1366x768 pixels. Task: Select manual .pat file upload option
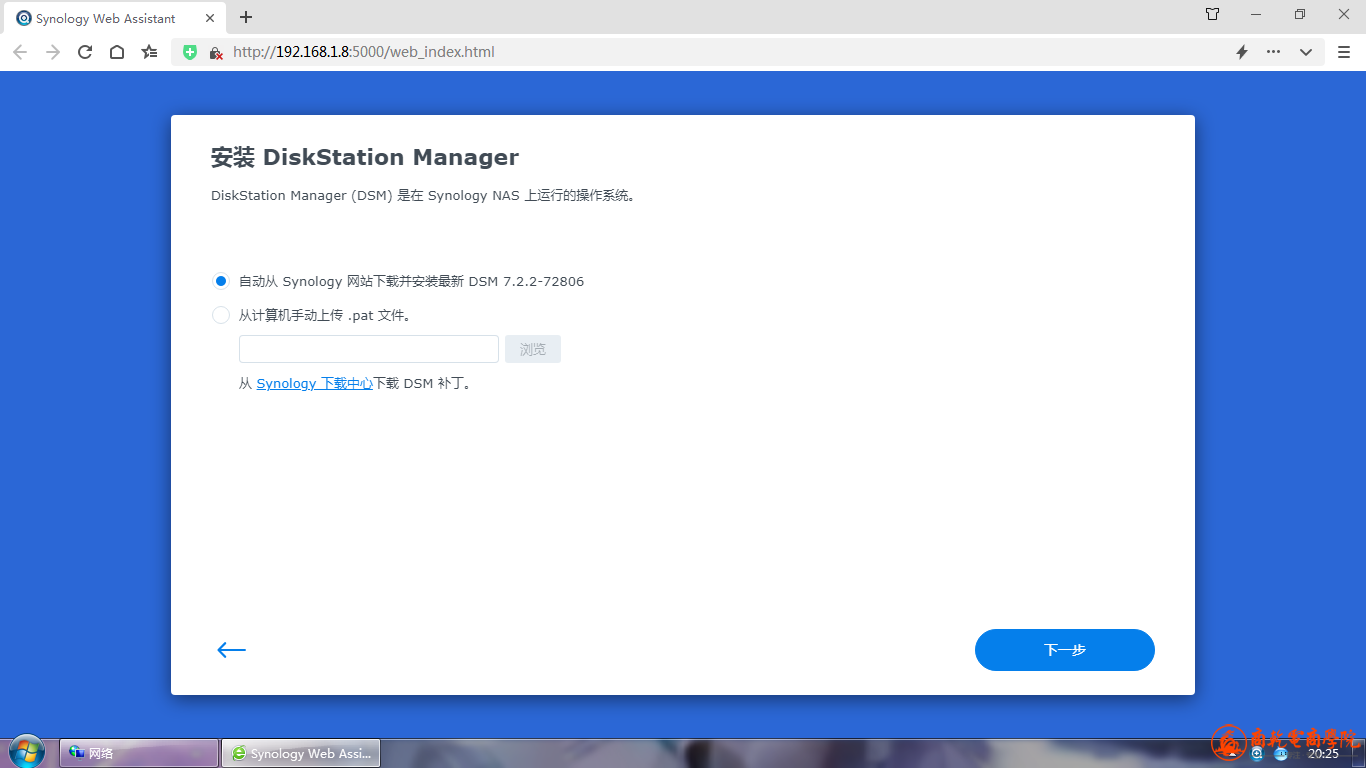click(221, 315)
